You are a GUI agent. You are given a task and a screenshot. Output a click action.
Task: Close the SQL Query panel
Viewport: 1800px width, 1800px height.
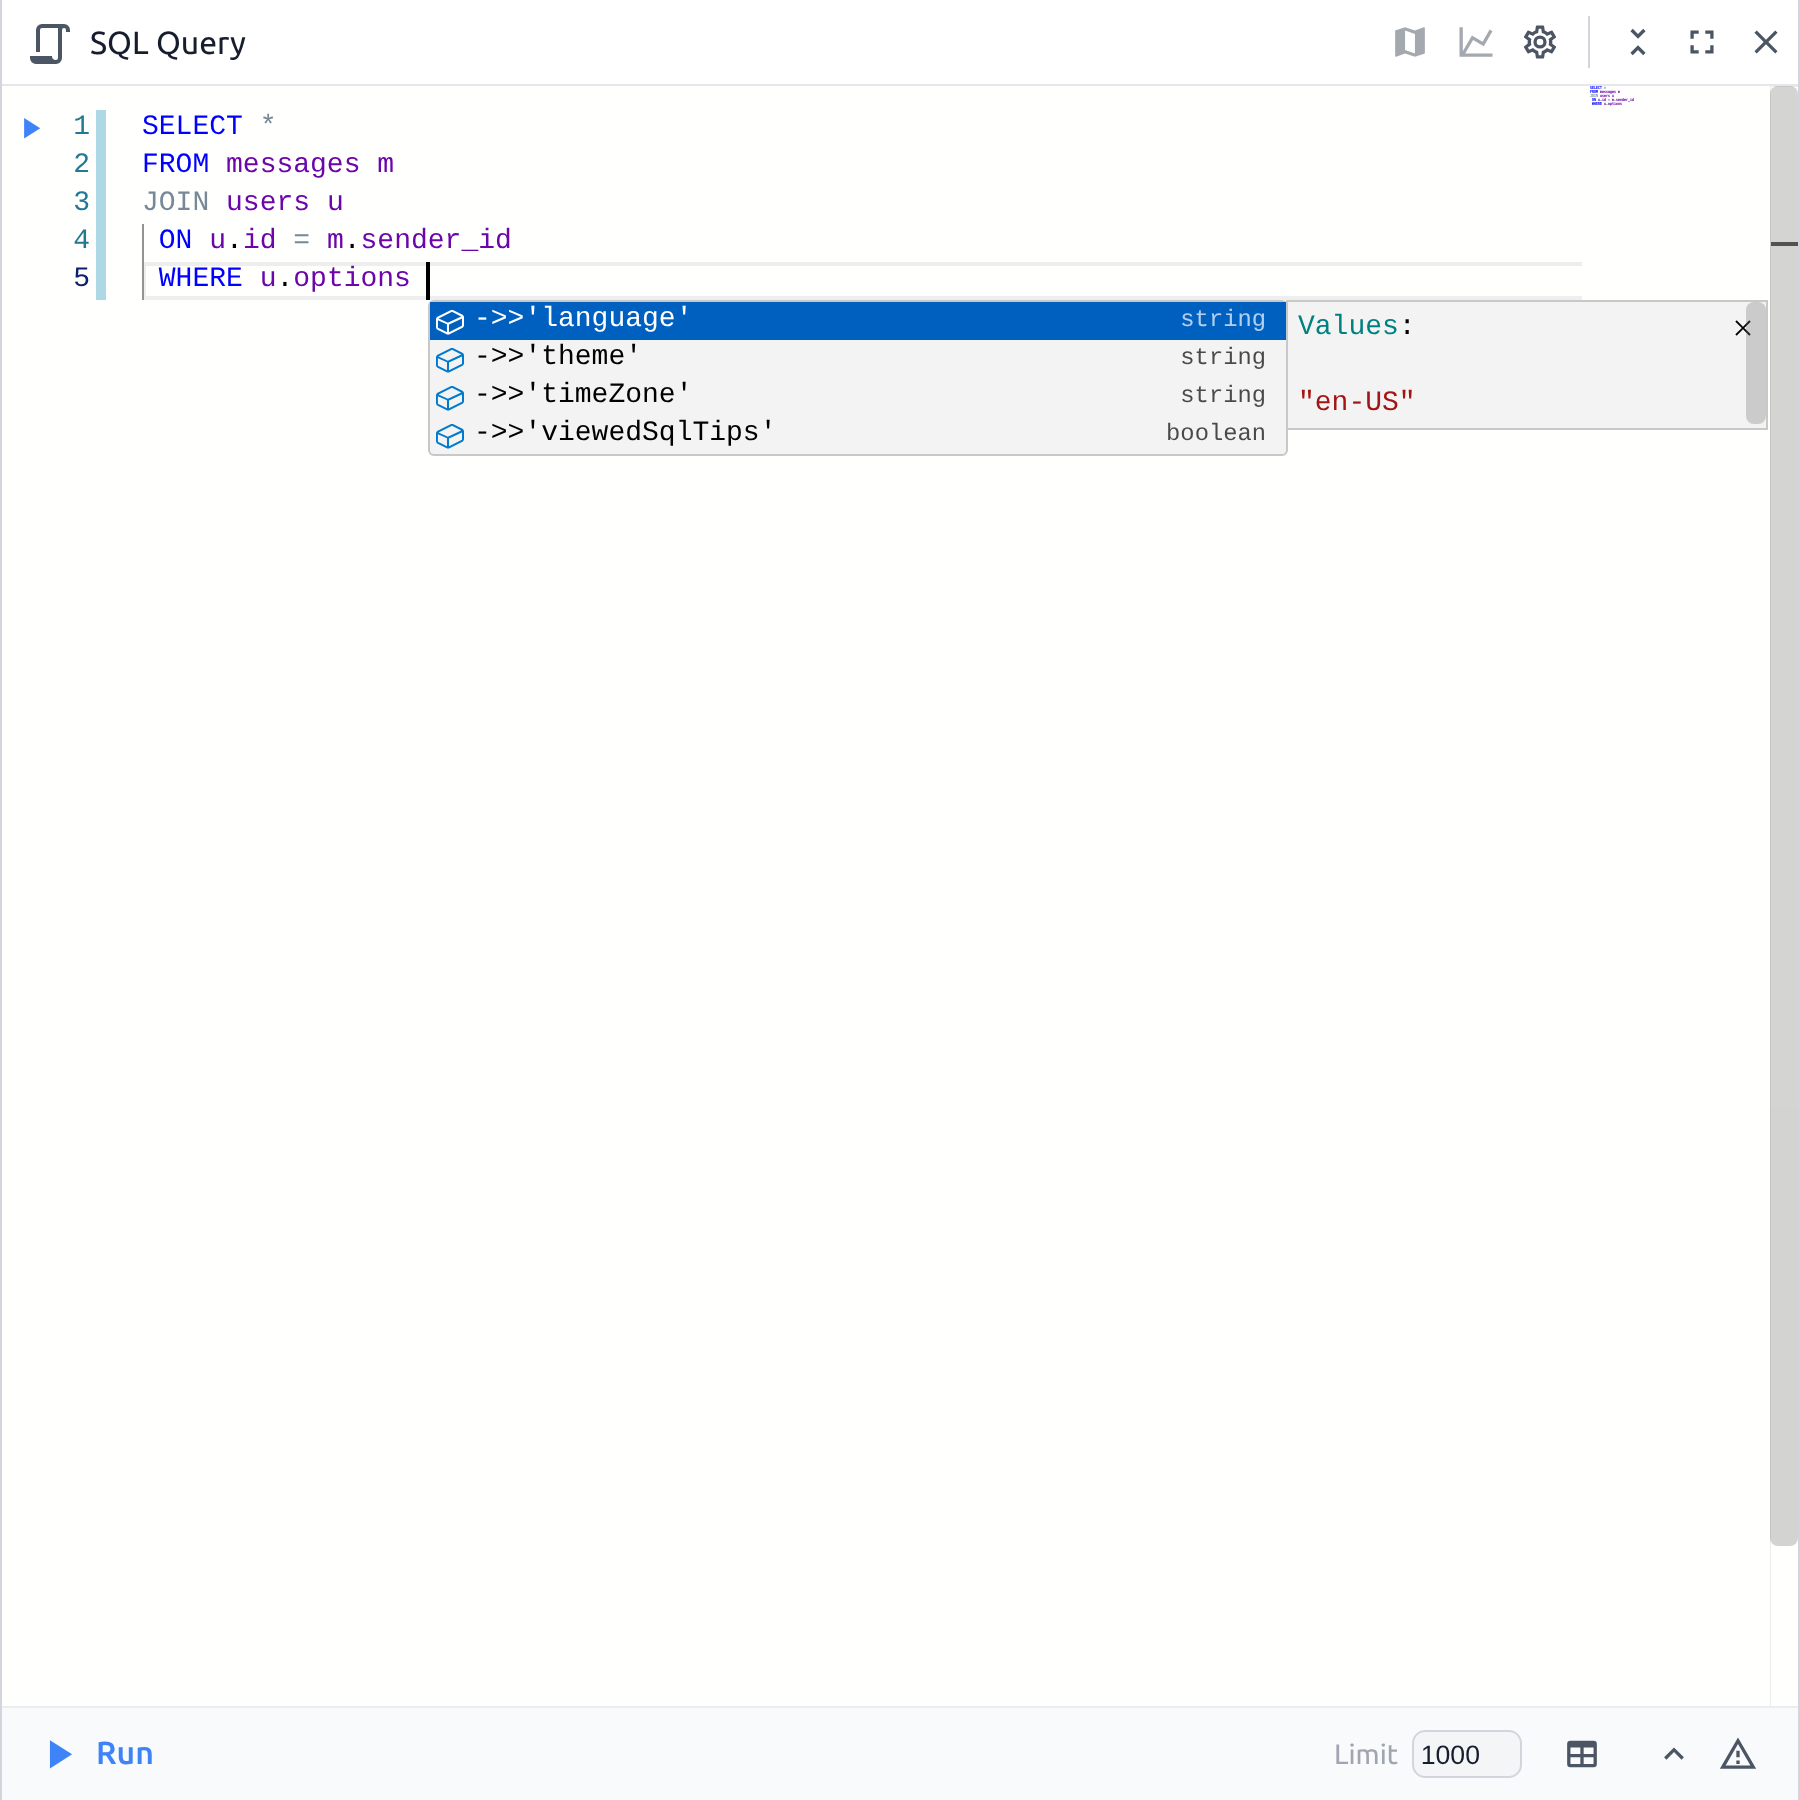click(1766, 42)
